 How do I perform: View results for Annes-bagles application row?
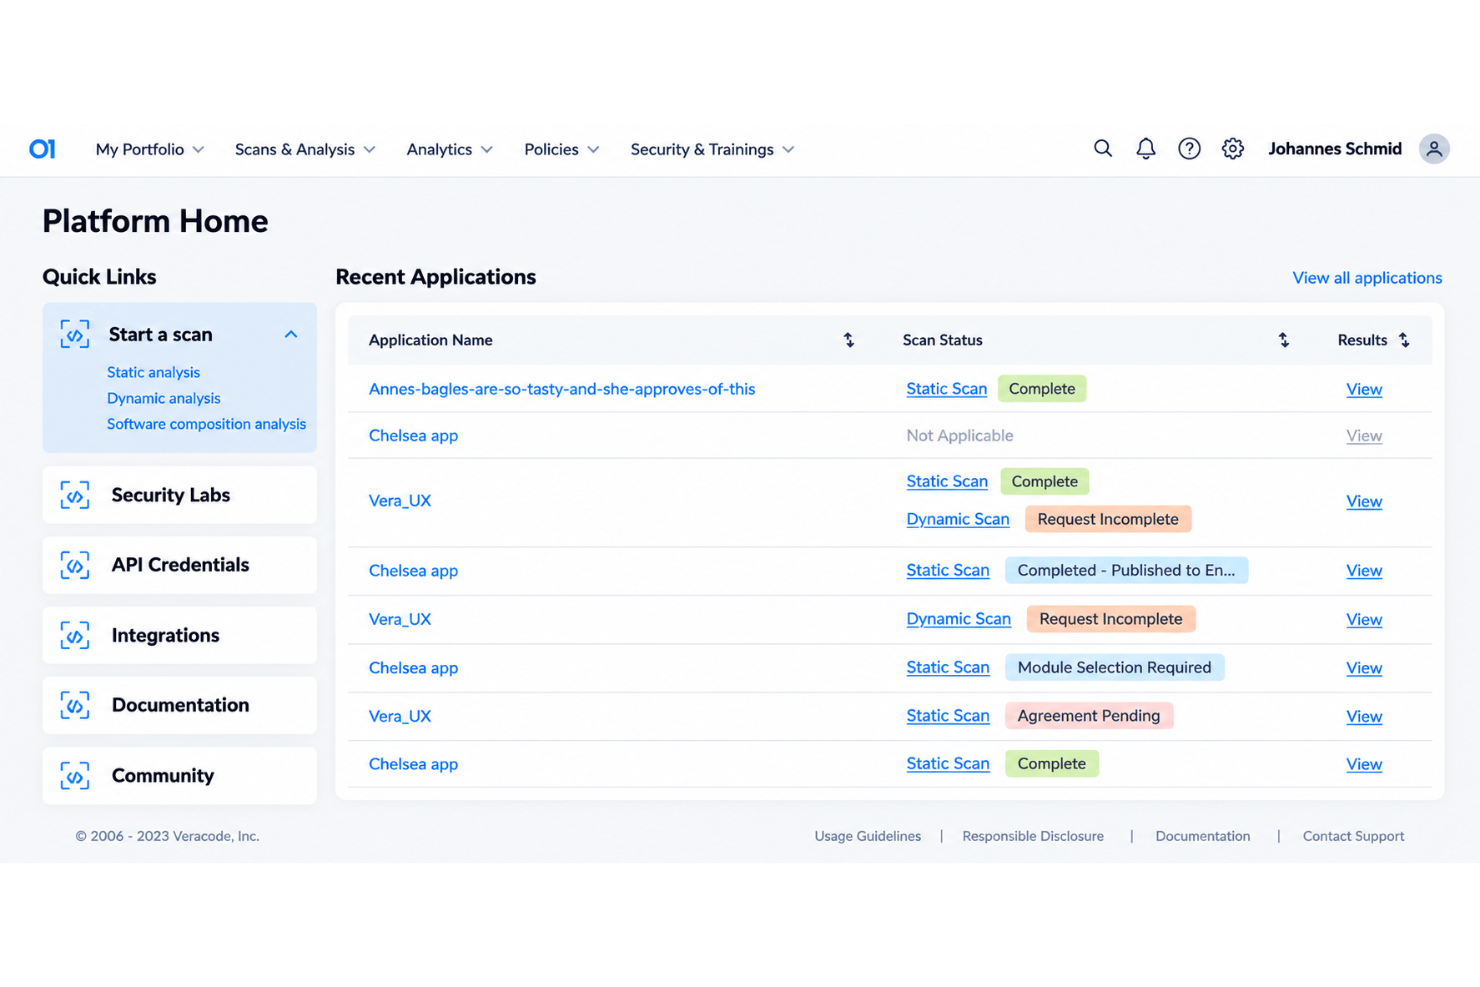click(x=1364, y=389)
